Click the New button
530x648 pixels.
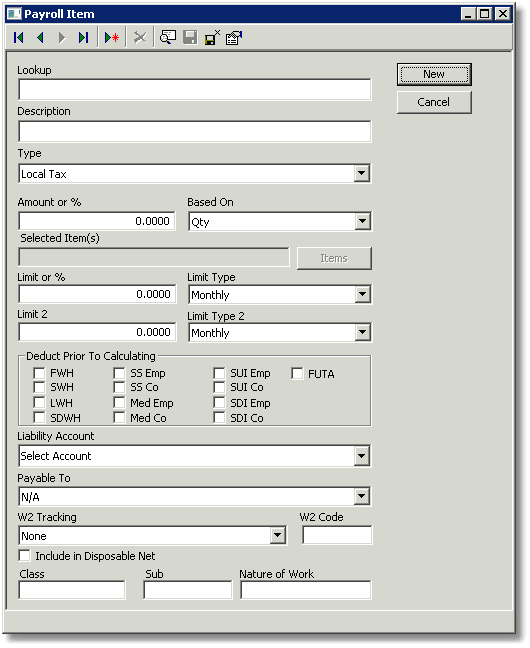[x=434, y=74]
